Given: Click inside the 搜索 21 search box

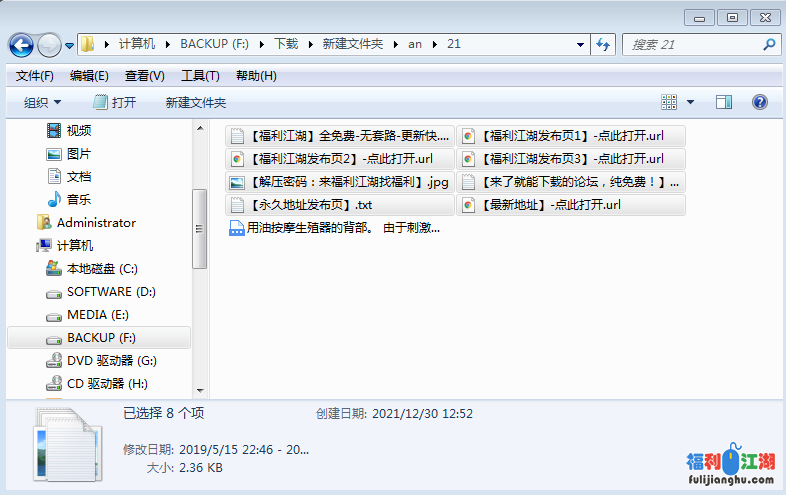Looking at the screenshot, I should 690,45.
